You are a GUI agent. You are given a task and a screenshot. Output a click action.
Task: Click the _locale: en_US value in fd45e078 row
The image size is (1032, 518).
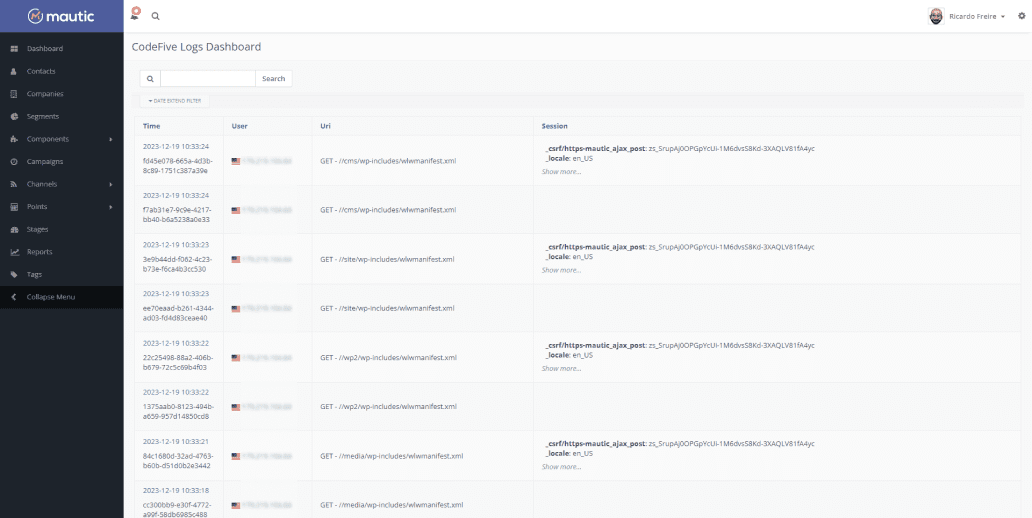pos(569,159)
